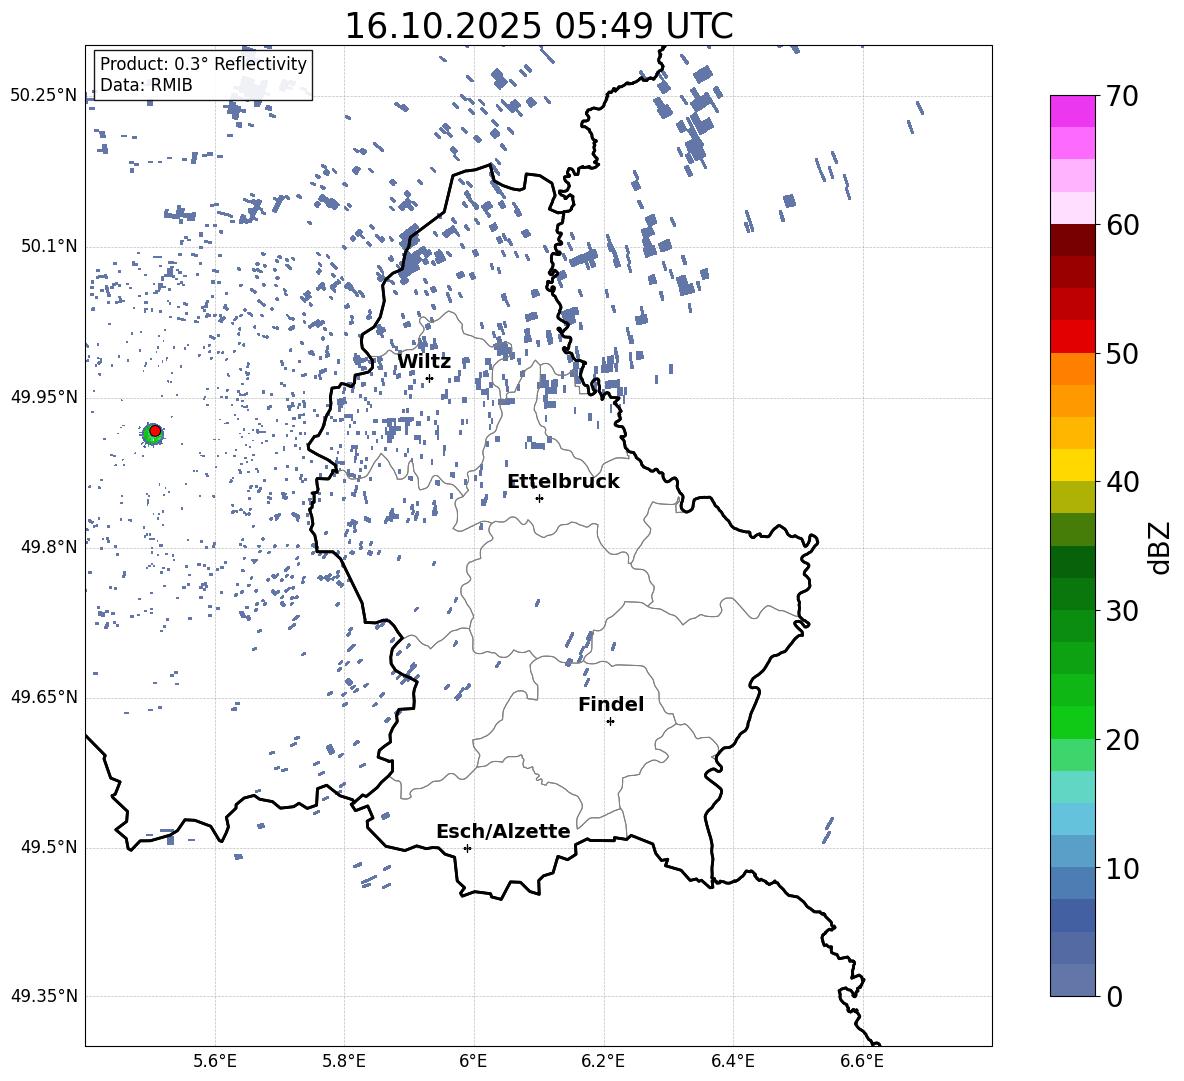1184x1081 pixels.
Task: Click the 49.95°N latitude label
Action: 44,397
